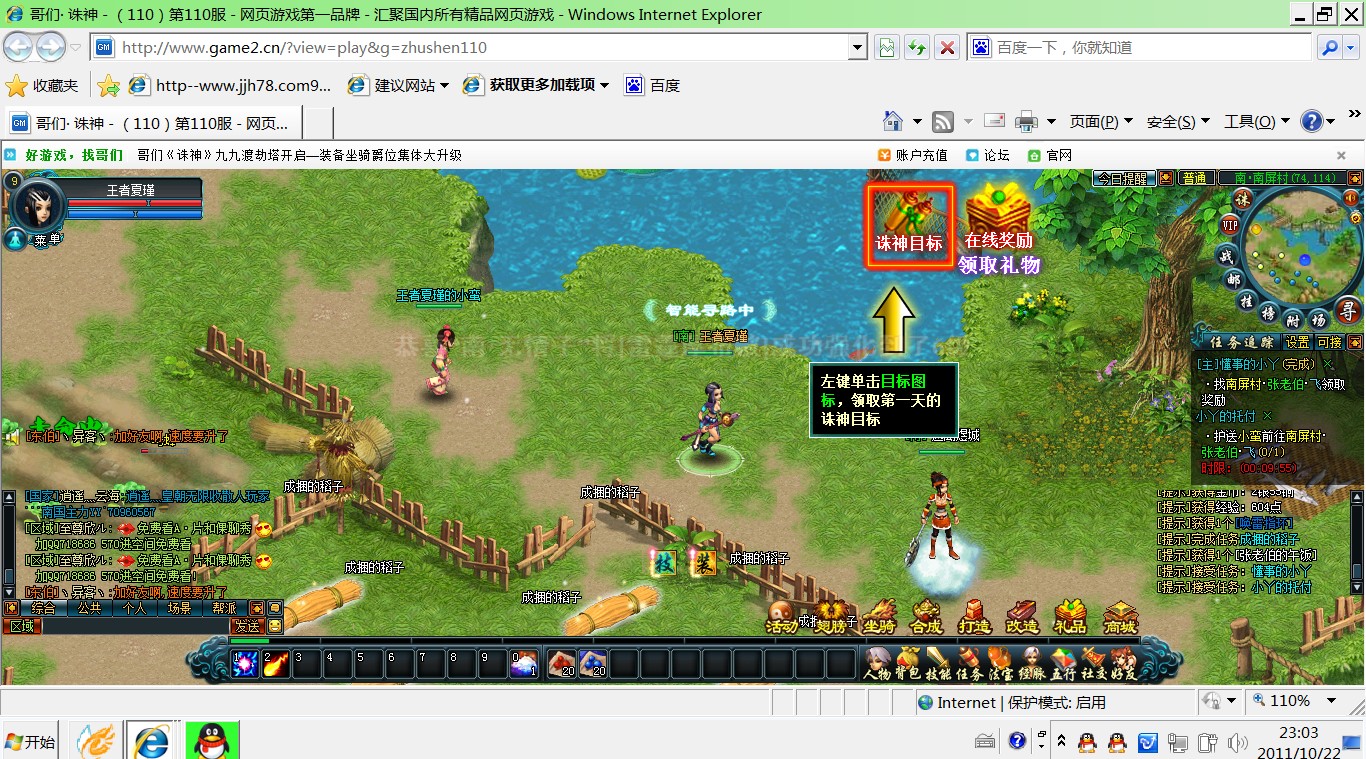This screenshot has height=759, width=1366.
Task: Open the 任务 quests panel
Action: pos(969,664)
